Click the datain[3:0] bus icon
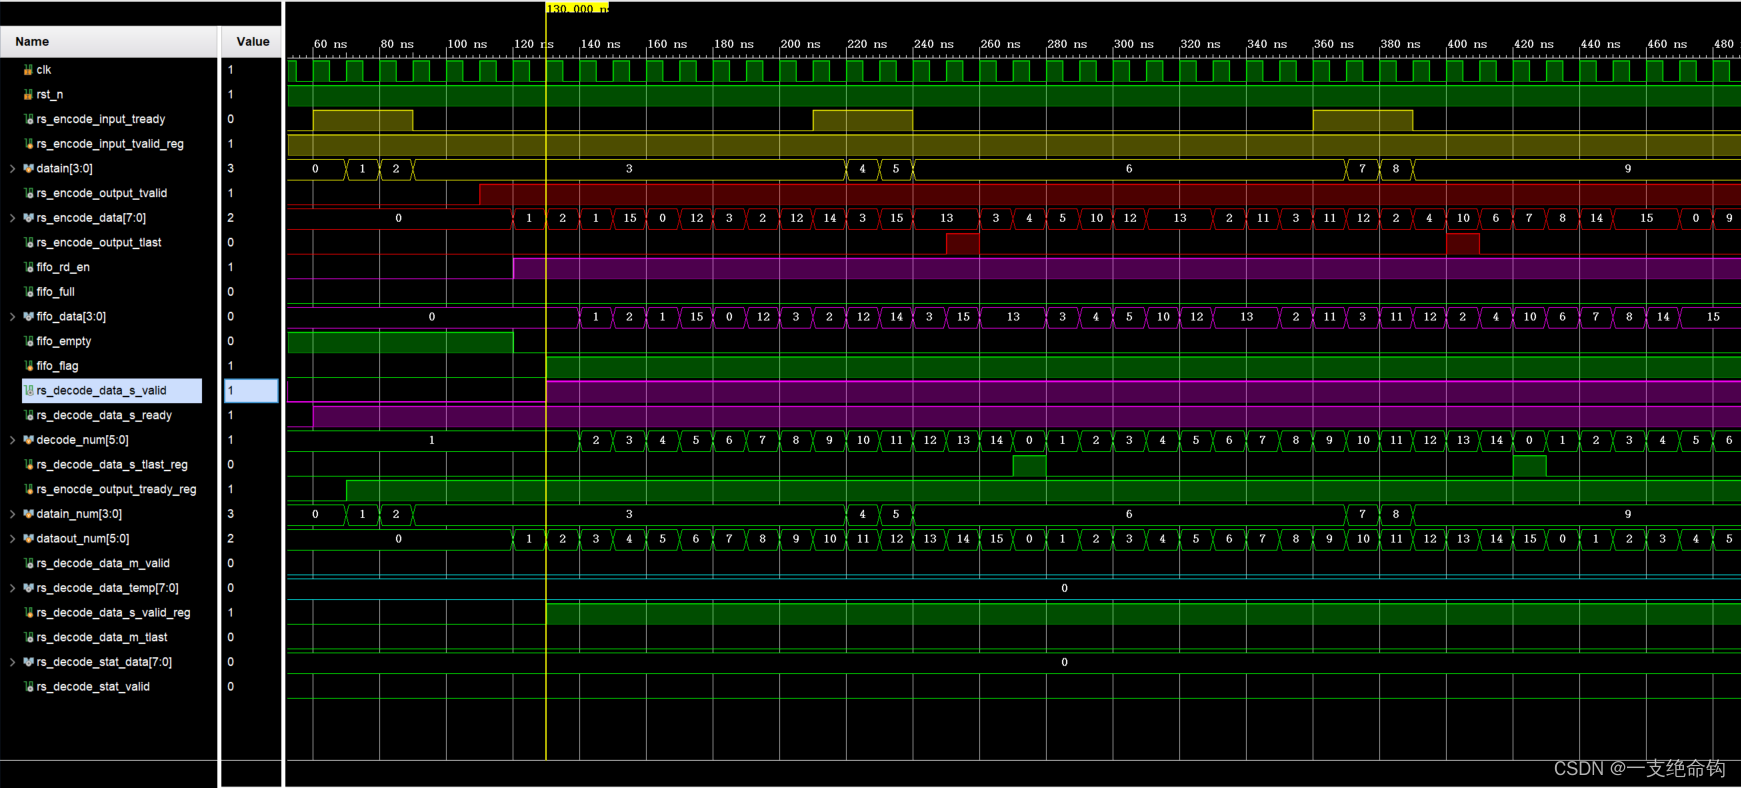1741x788 pixels. coord(28,169)
